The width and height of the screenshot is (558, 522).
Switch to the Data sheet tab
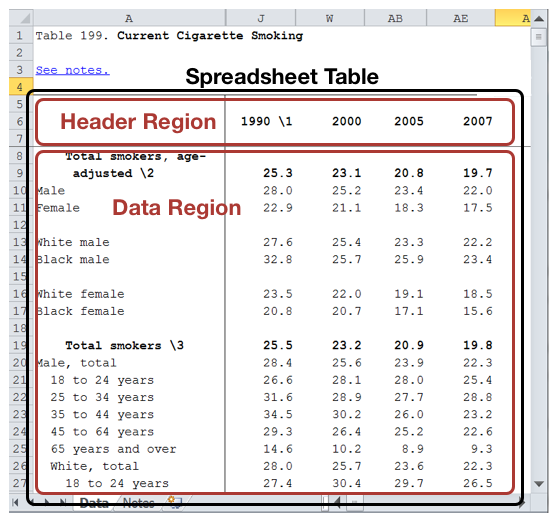94,503
